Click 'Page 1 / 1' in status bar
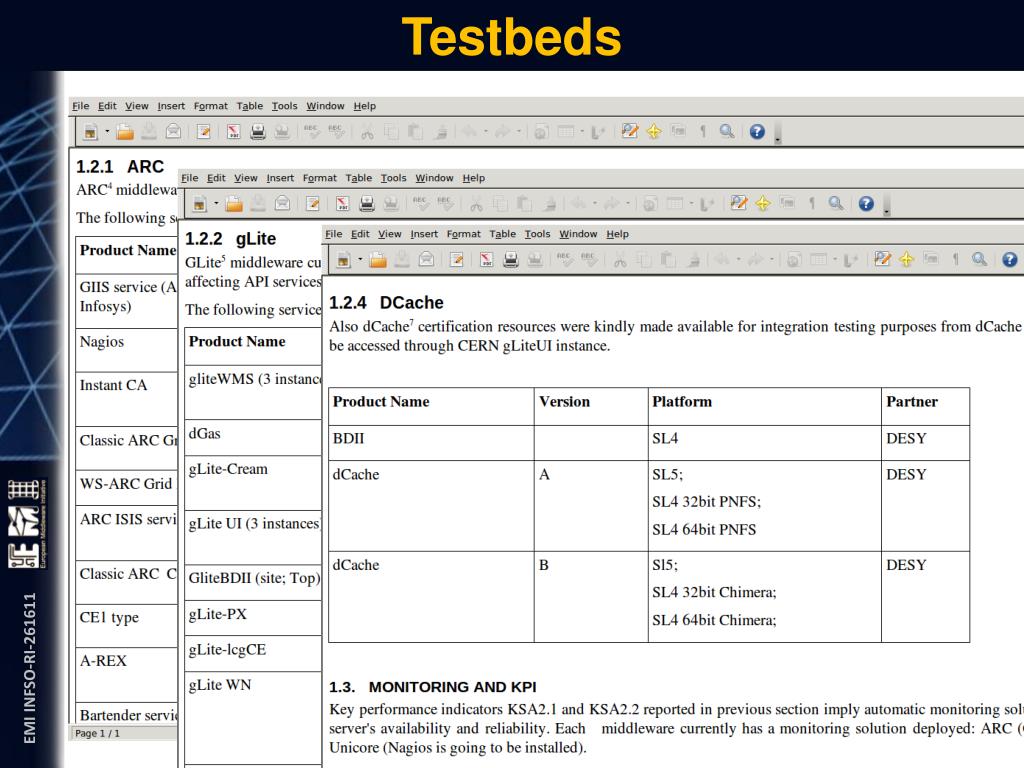 pyautogui.click(x=97, y=733)
